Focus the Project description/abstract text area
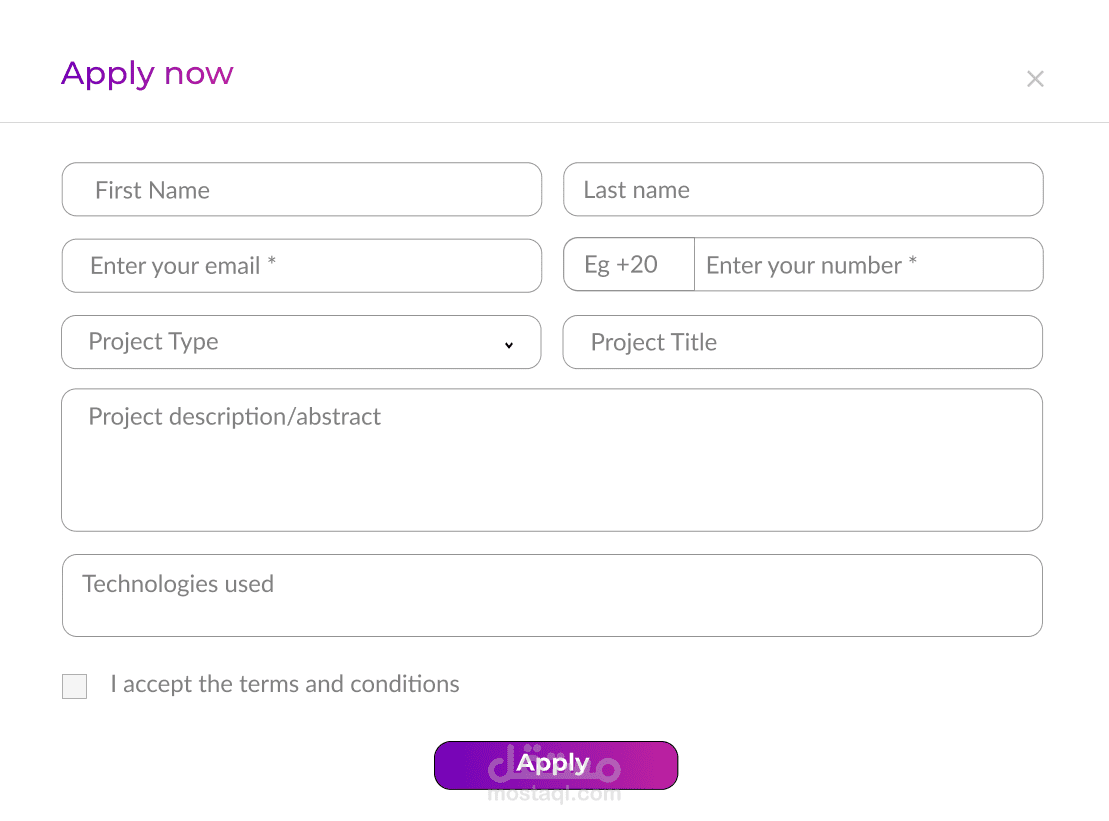The image size is (1109, 821). pyautogui.click(x=551, y=460)
